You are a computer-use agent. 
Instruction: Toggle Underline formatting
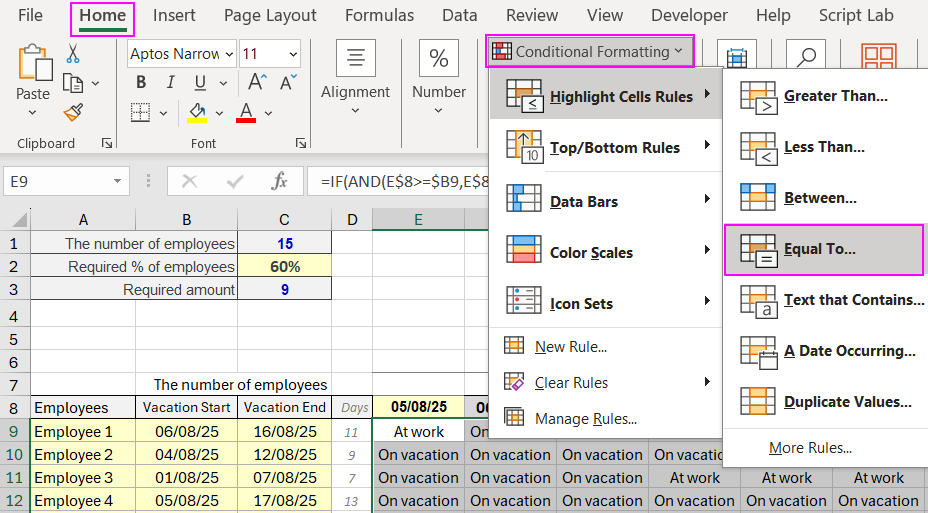(200, 82)
